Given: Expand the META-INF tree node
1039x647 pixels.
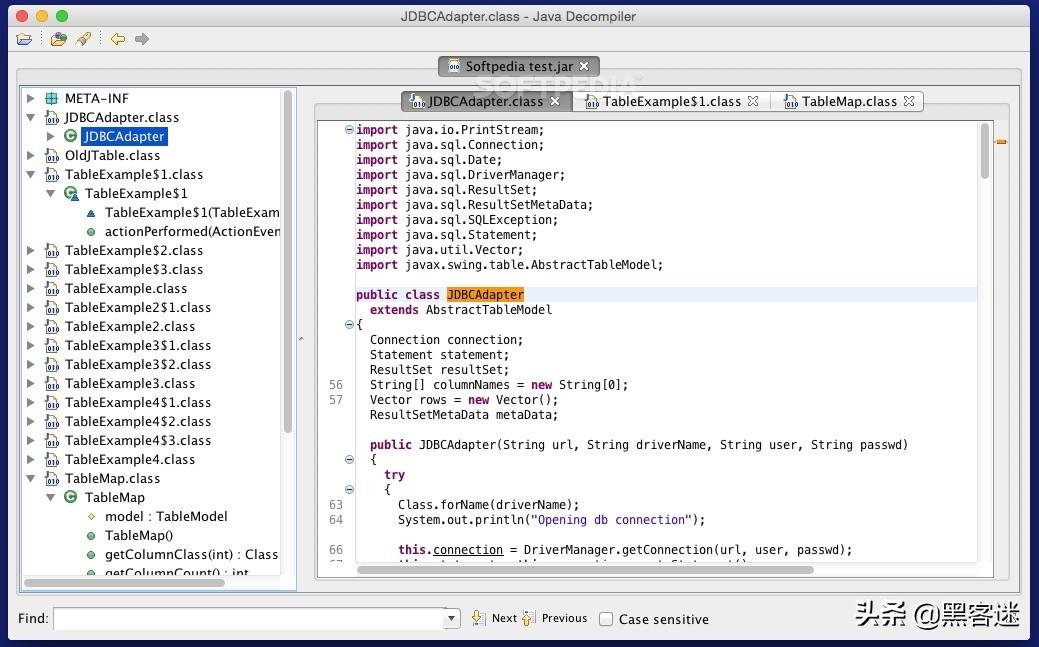Looking at the screenshot, I should pyautogui.click(x=31, y=98).
